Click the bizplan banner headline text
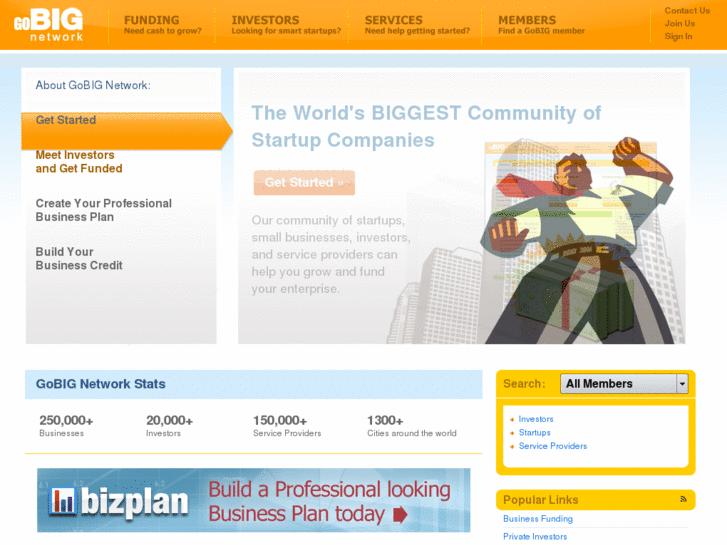727x545 pixels. pyautogui.click(x=329, y=501)
